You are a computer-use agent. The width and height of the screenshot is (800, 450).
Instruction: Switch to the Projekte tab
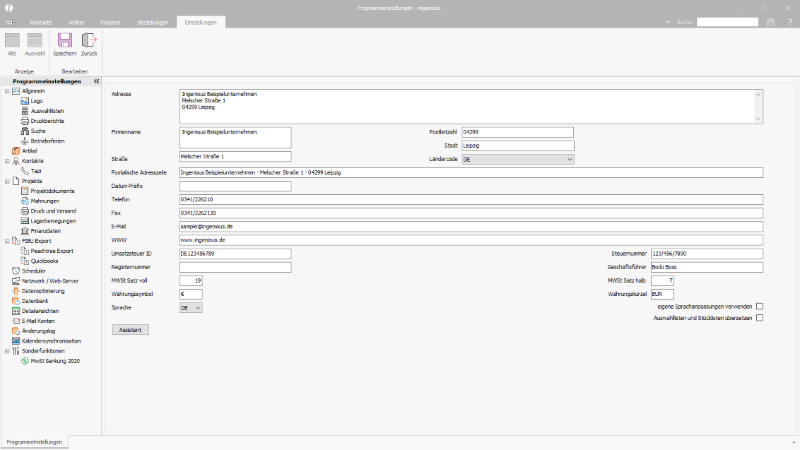click(111, 22)
